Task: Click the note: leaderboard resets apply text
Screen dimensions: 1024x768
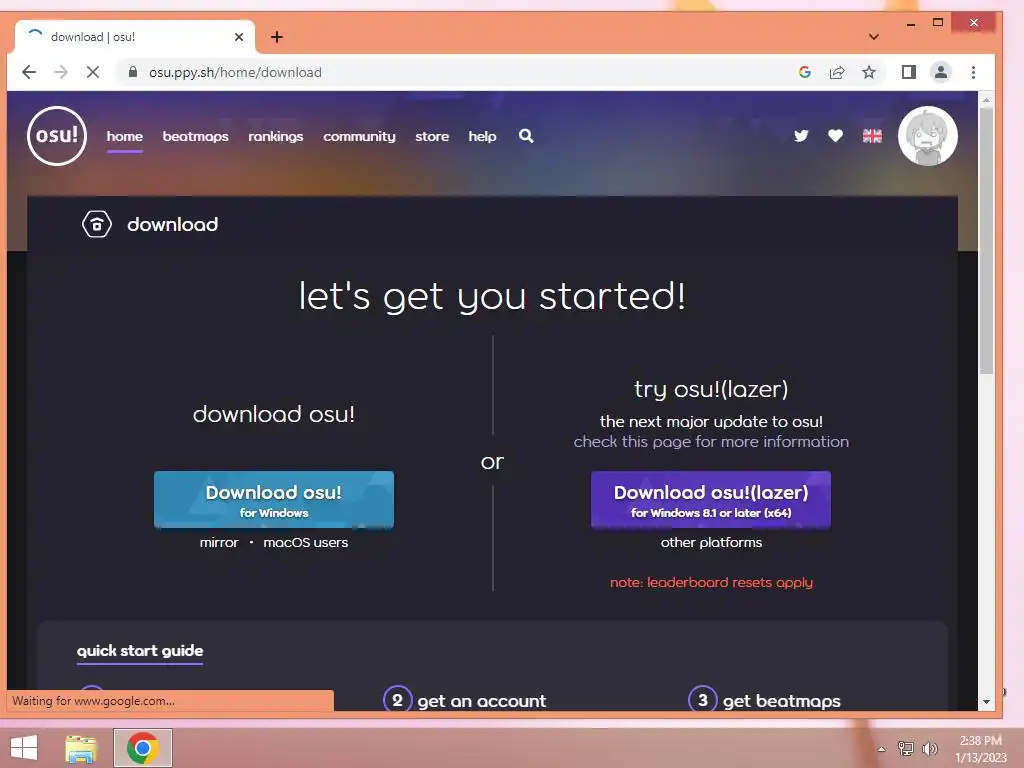Action: tap(711, 583)
